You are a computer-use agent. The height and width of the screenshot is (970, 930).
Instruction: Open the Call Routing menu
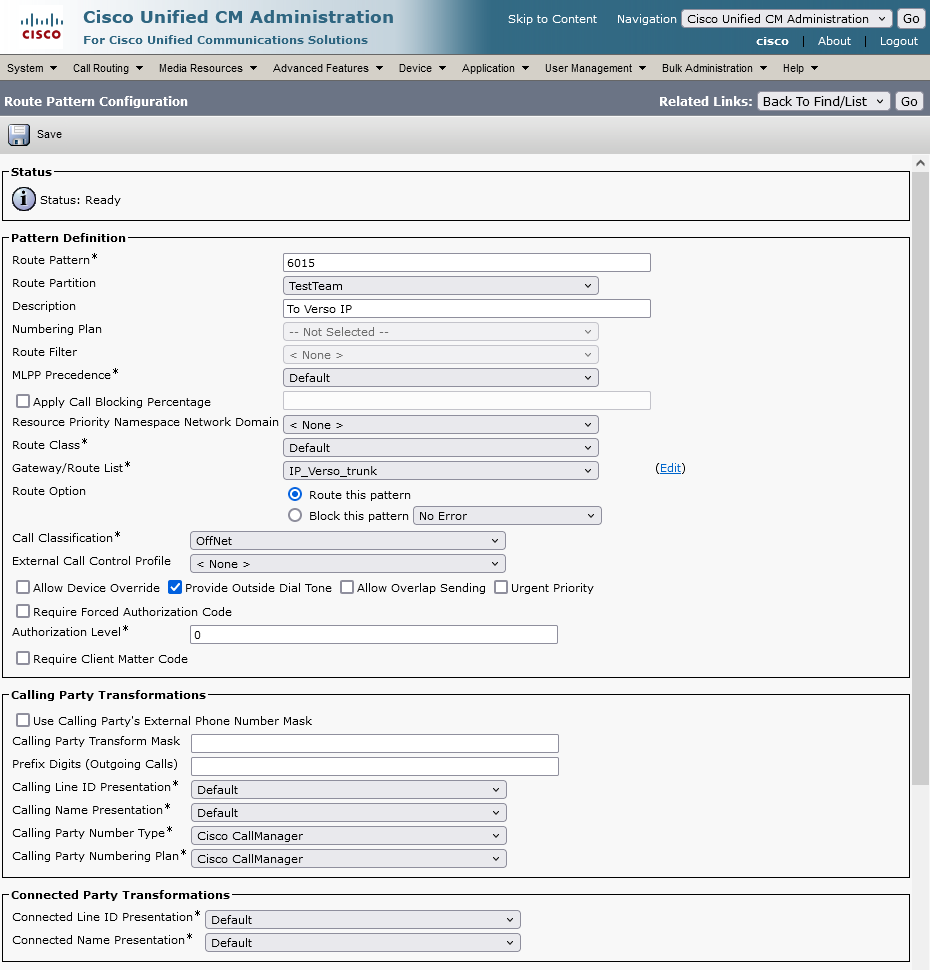pyautogui.click(x=107, y=68)
